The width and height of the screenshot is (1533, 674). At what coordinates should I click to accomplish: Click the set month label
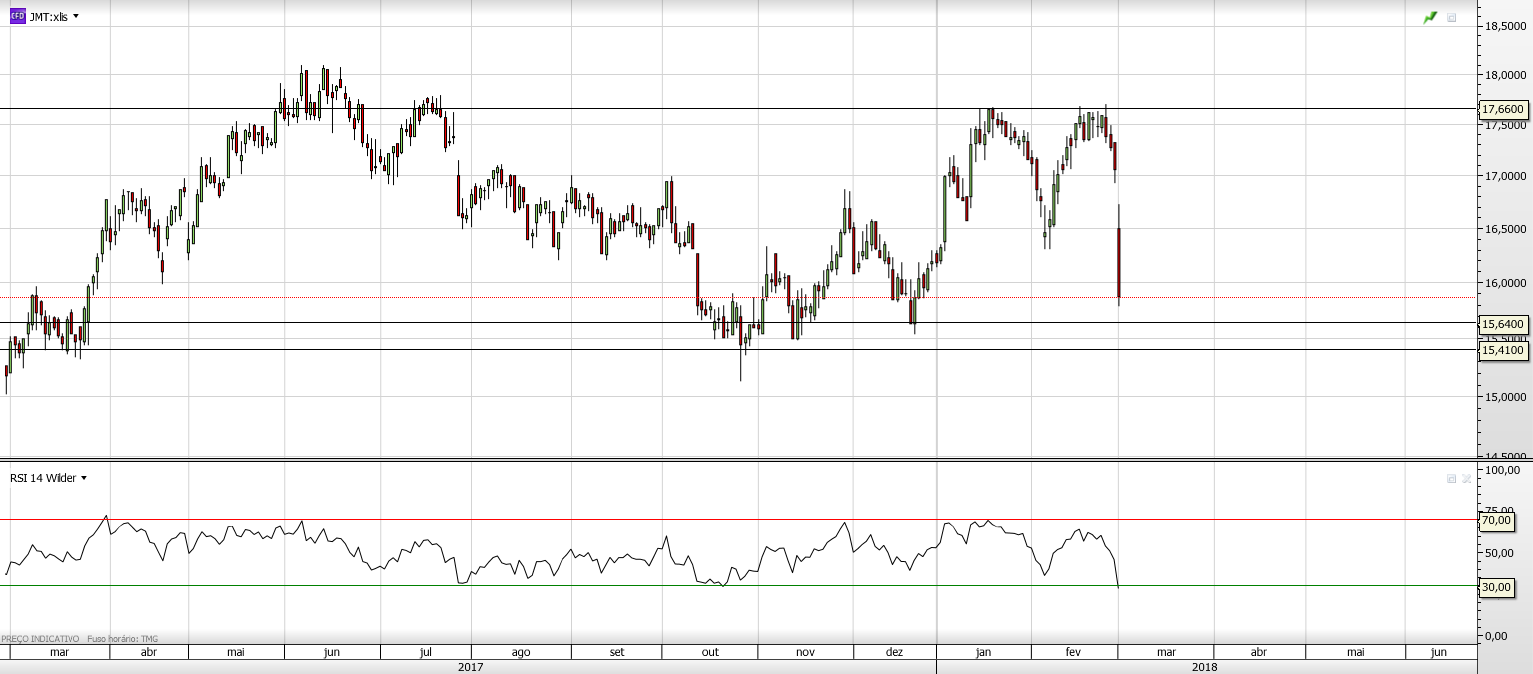(617, 652)
